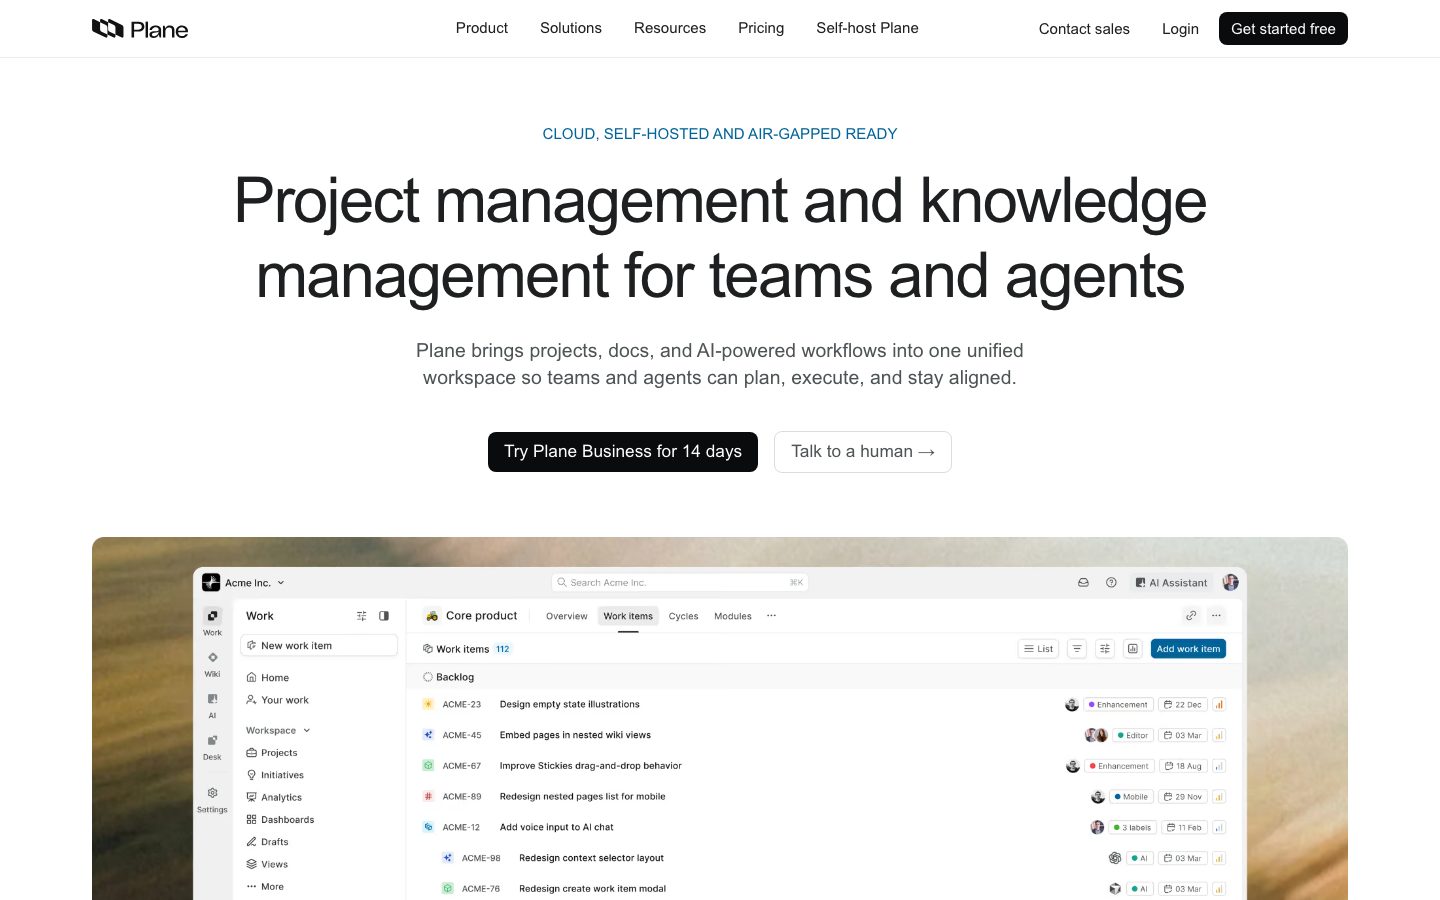1440x900 pixels.
Task: Click the ACME-23 sun type icon
Action: pos(428,704)
